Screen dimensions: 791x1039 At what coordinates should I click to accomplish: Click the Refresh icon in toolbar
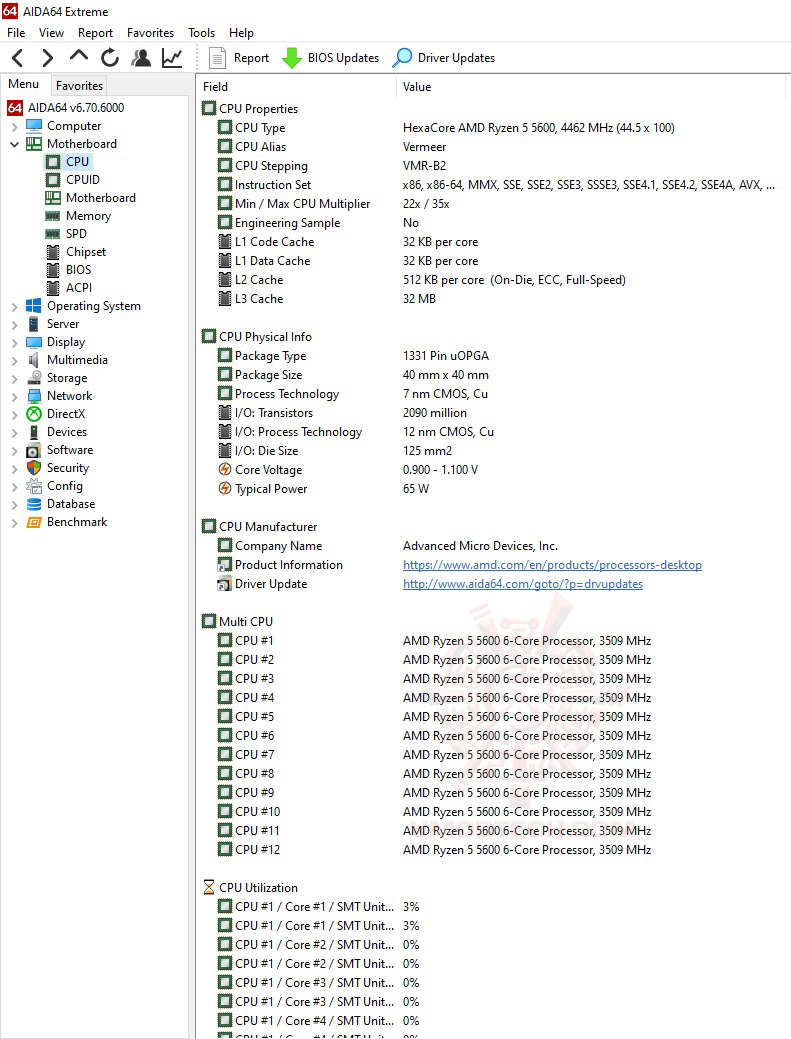click(110, 58)
